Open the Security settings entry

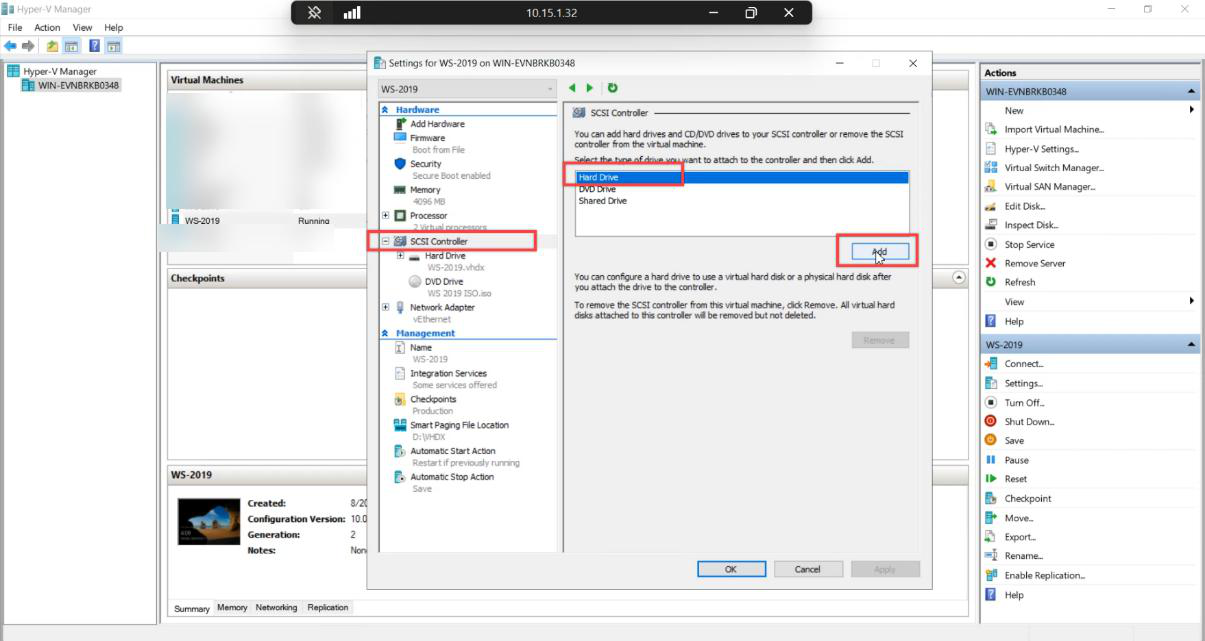(425, 164)
